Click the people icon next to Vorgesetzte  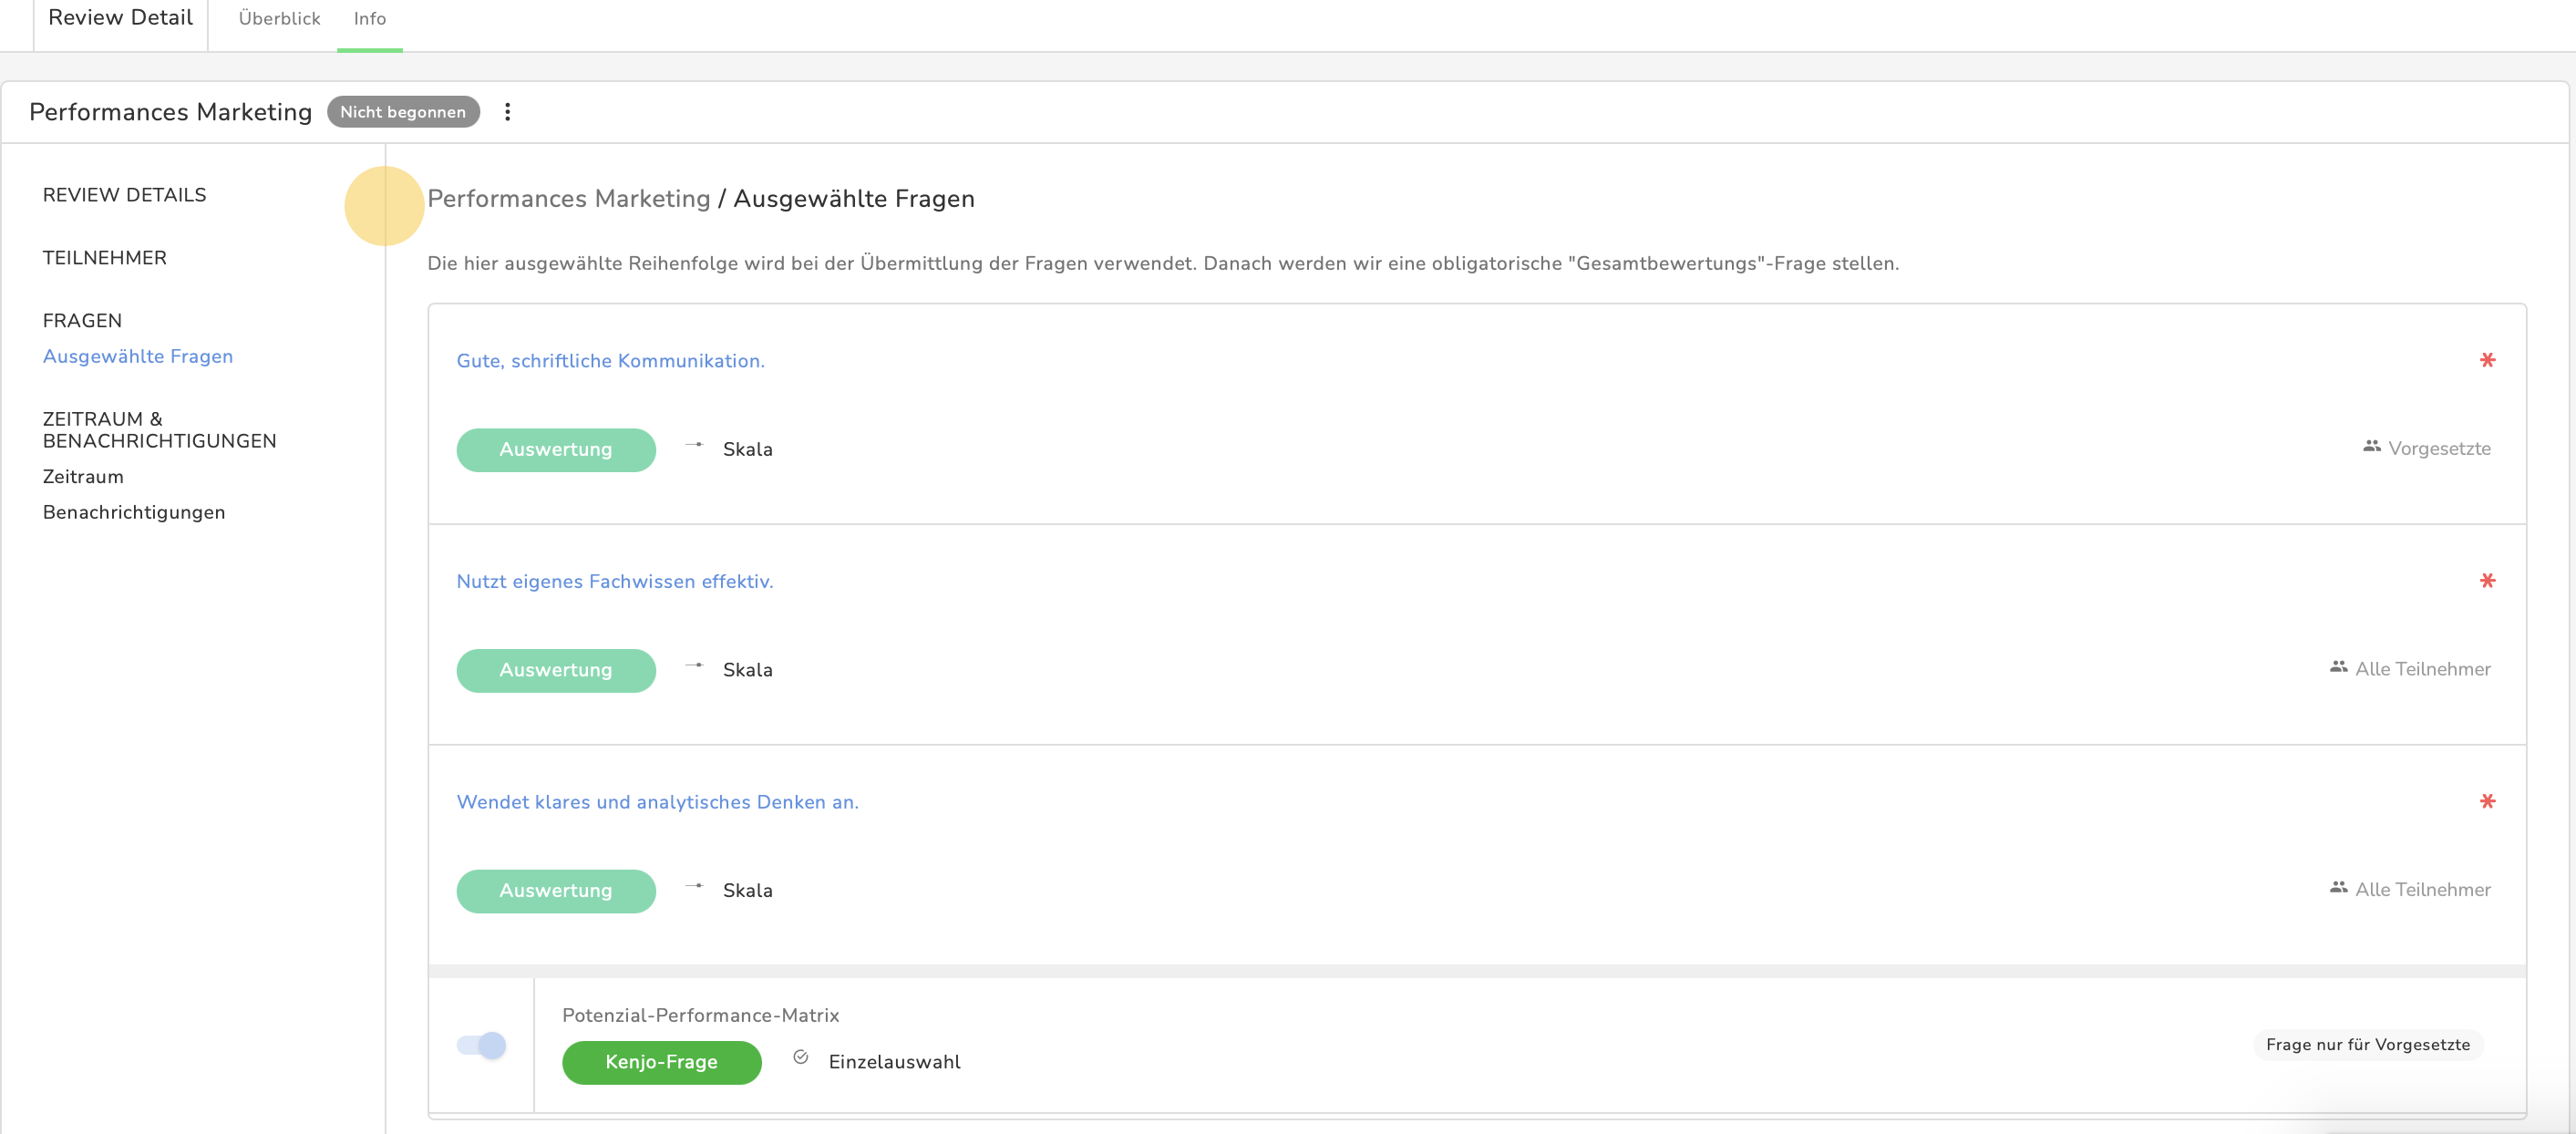click(2371, 447)
